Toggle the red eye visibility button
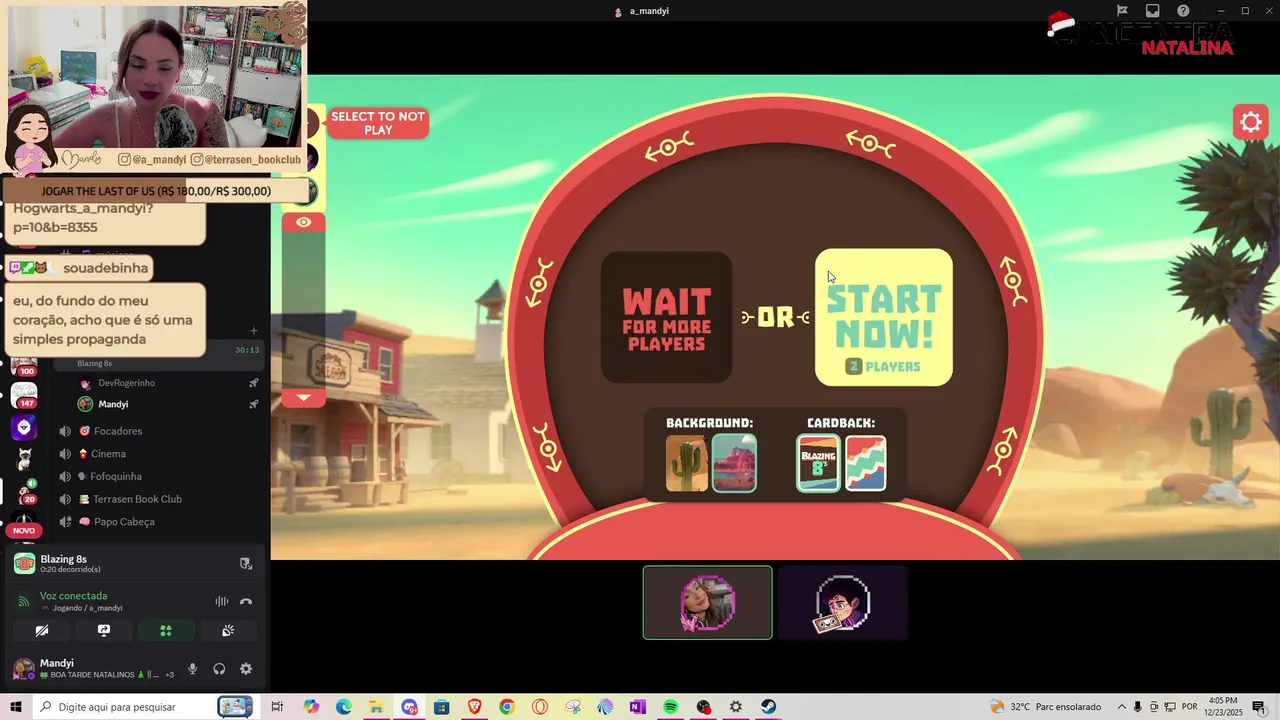 [304, 222]
